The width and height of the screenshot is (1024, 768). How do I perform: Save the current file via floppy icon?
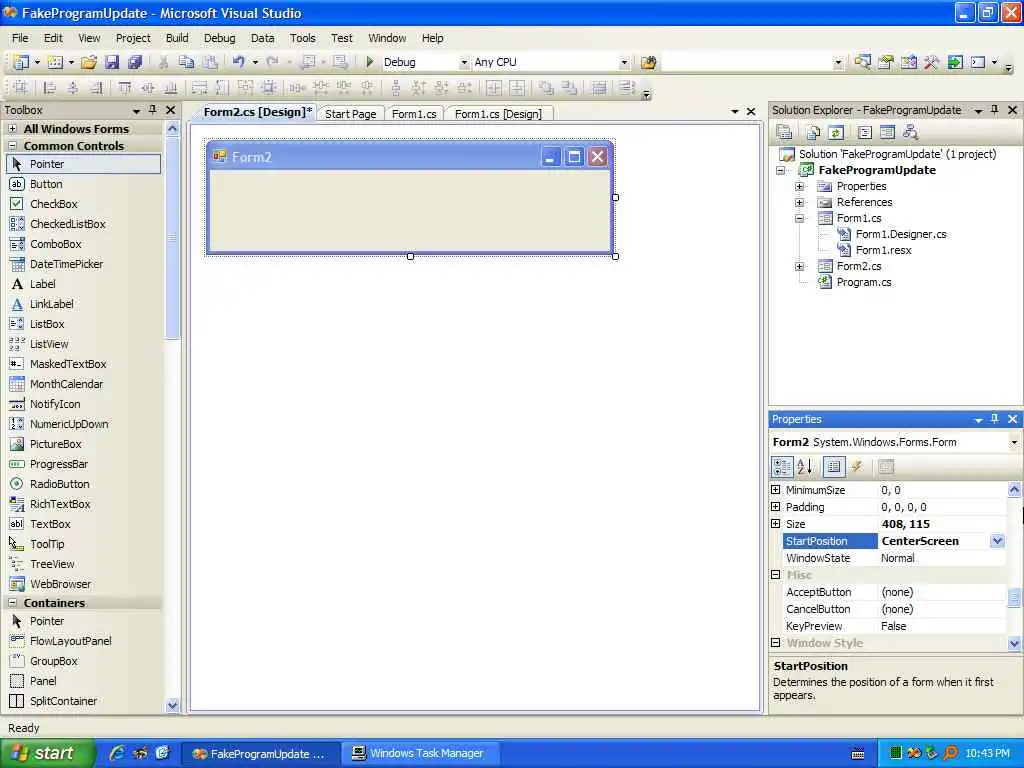coord(112,62)
